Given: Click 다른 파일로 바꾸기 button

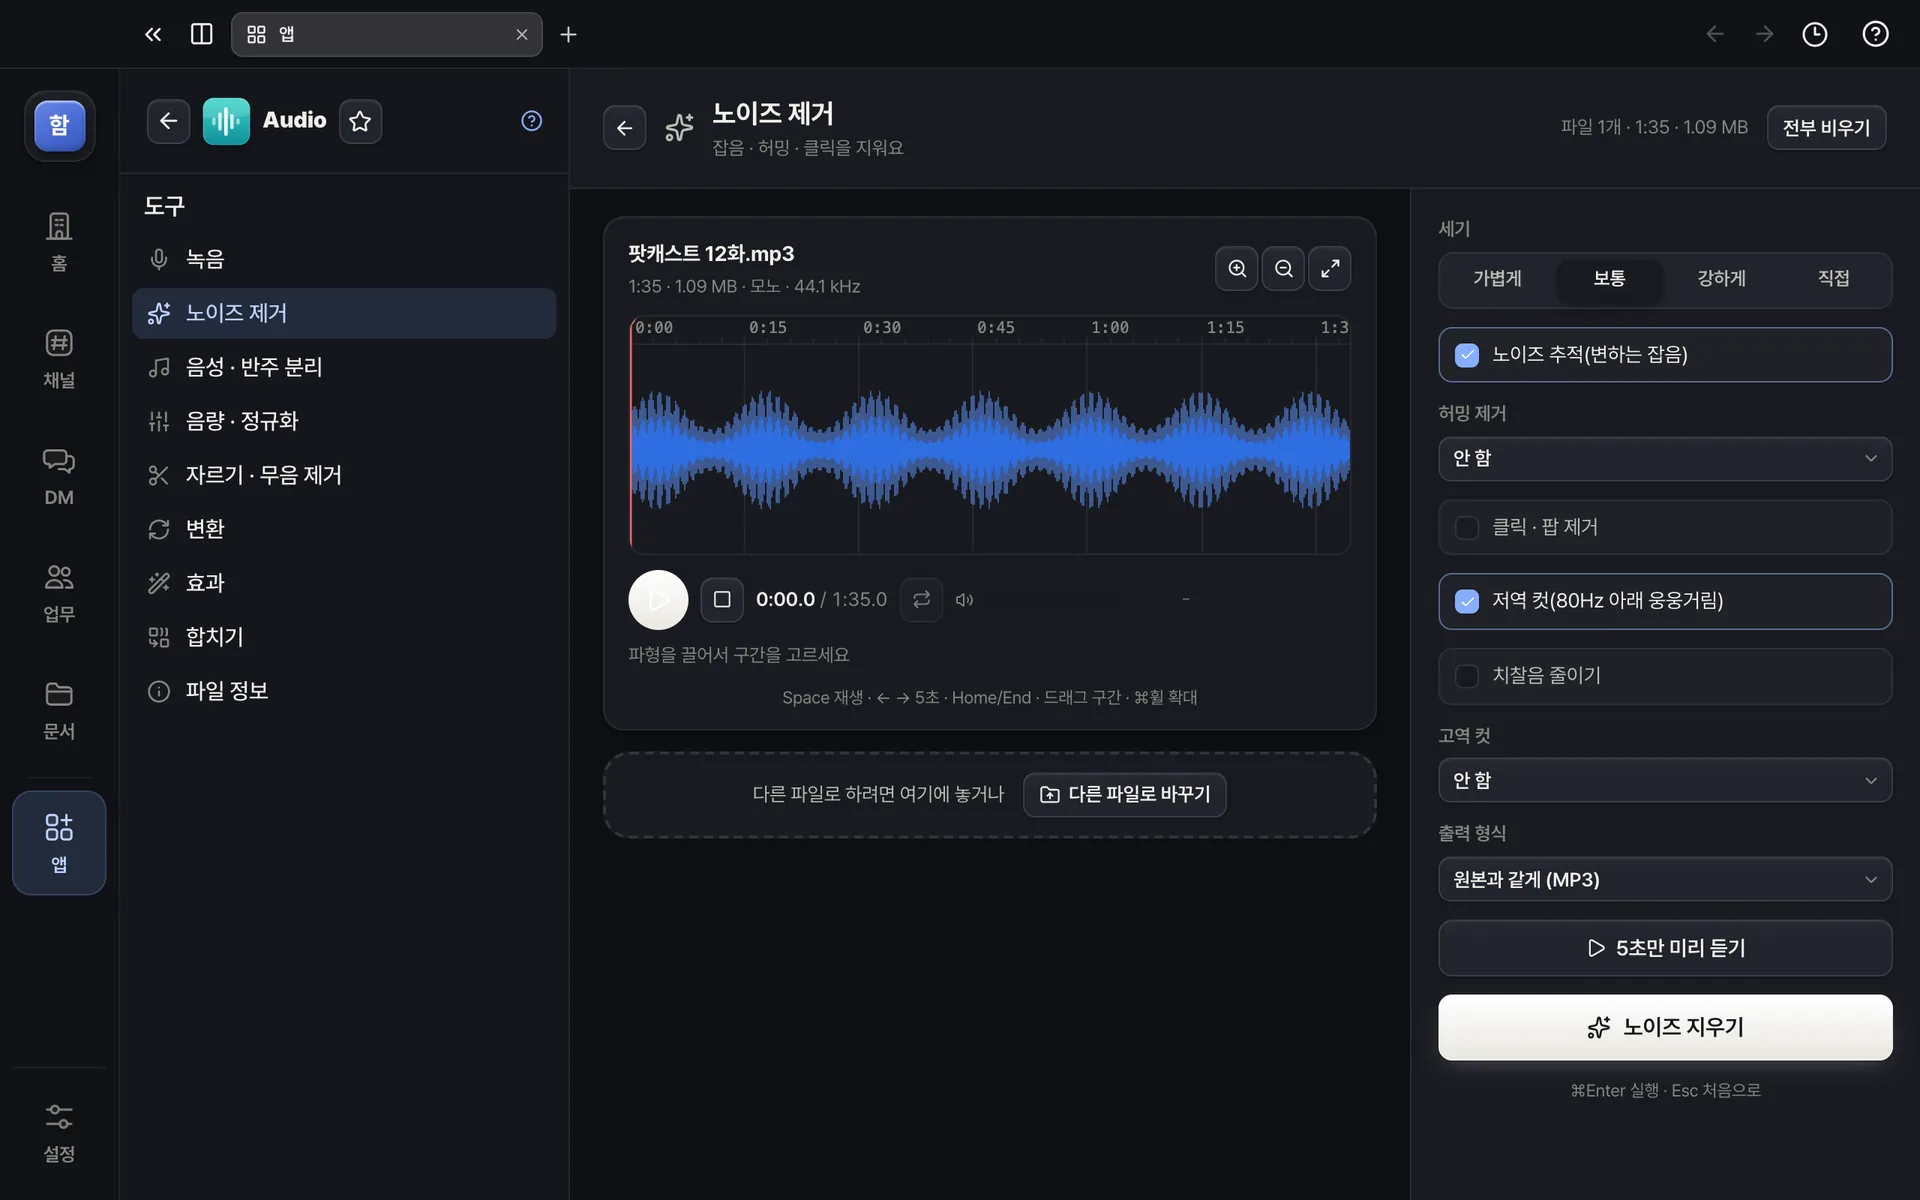Looking at the screenshot, I should pos(1124,794).
